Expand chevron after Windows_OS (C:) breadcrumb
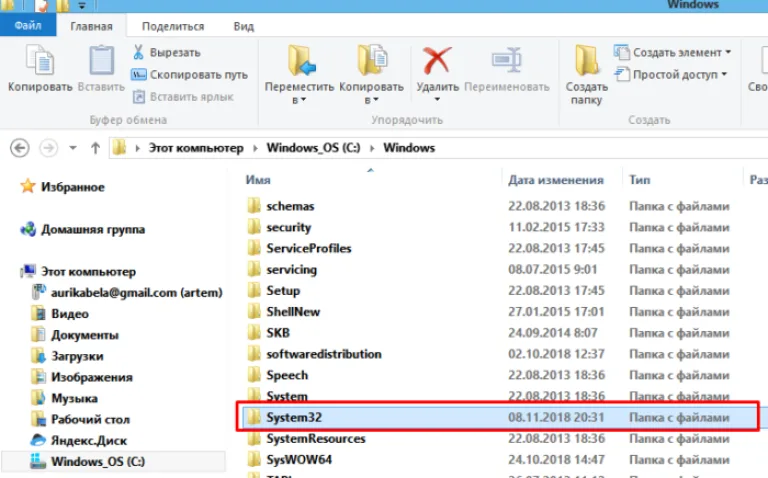 [372, 148]
